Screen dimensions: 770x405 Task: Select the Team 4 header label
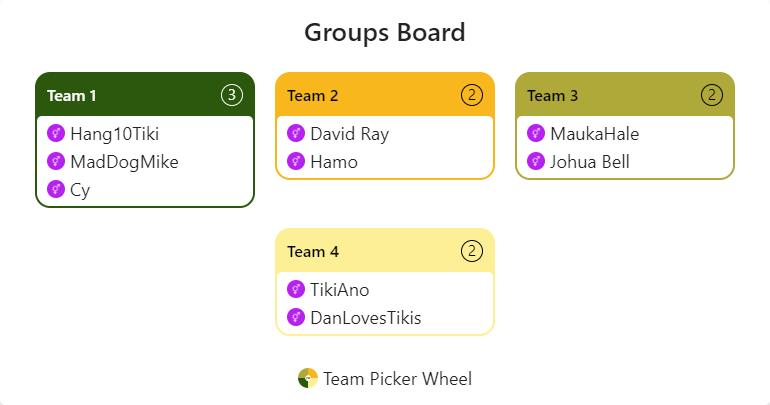click(x=313, y=252)
